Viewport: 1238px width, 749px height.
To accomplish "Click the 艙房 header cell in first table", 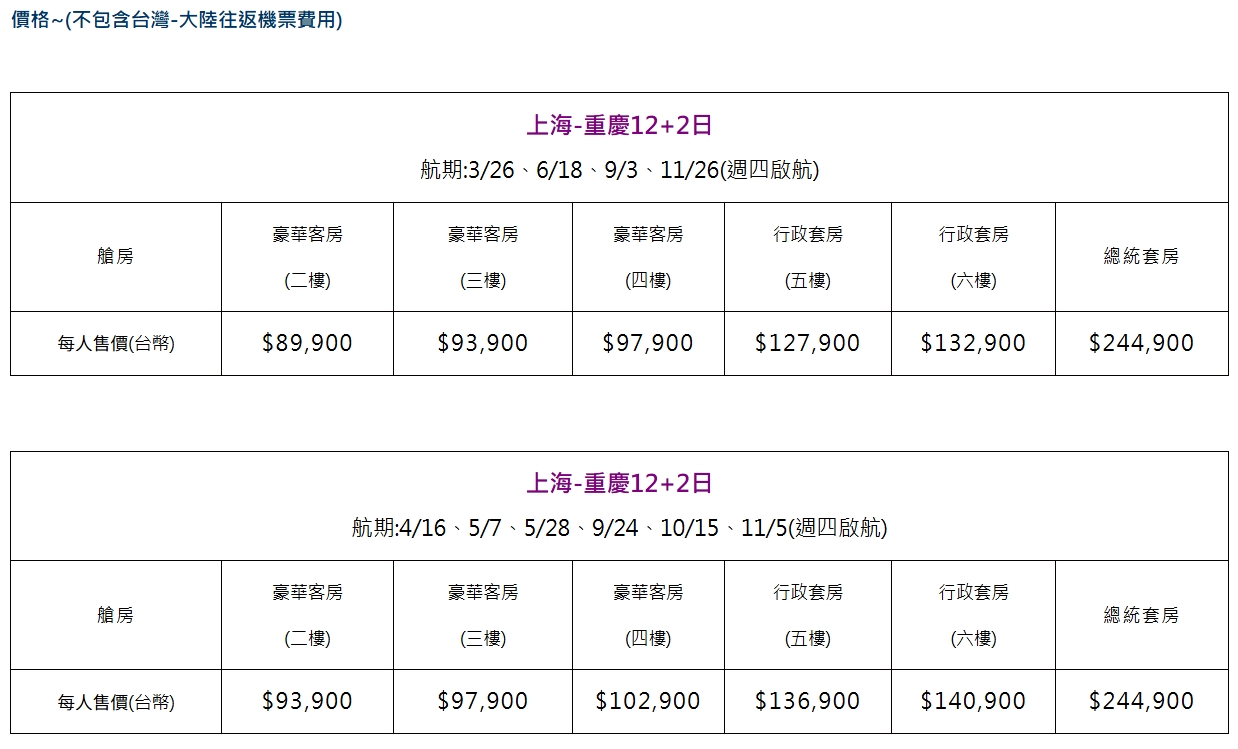I will (x=116, y=257).
